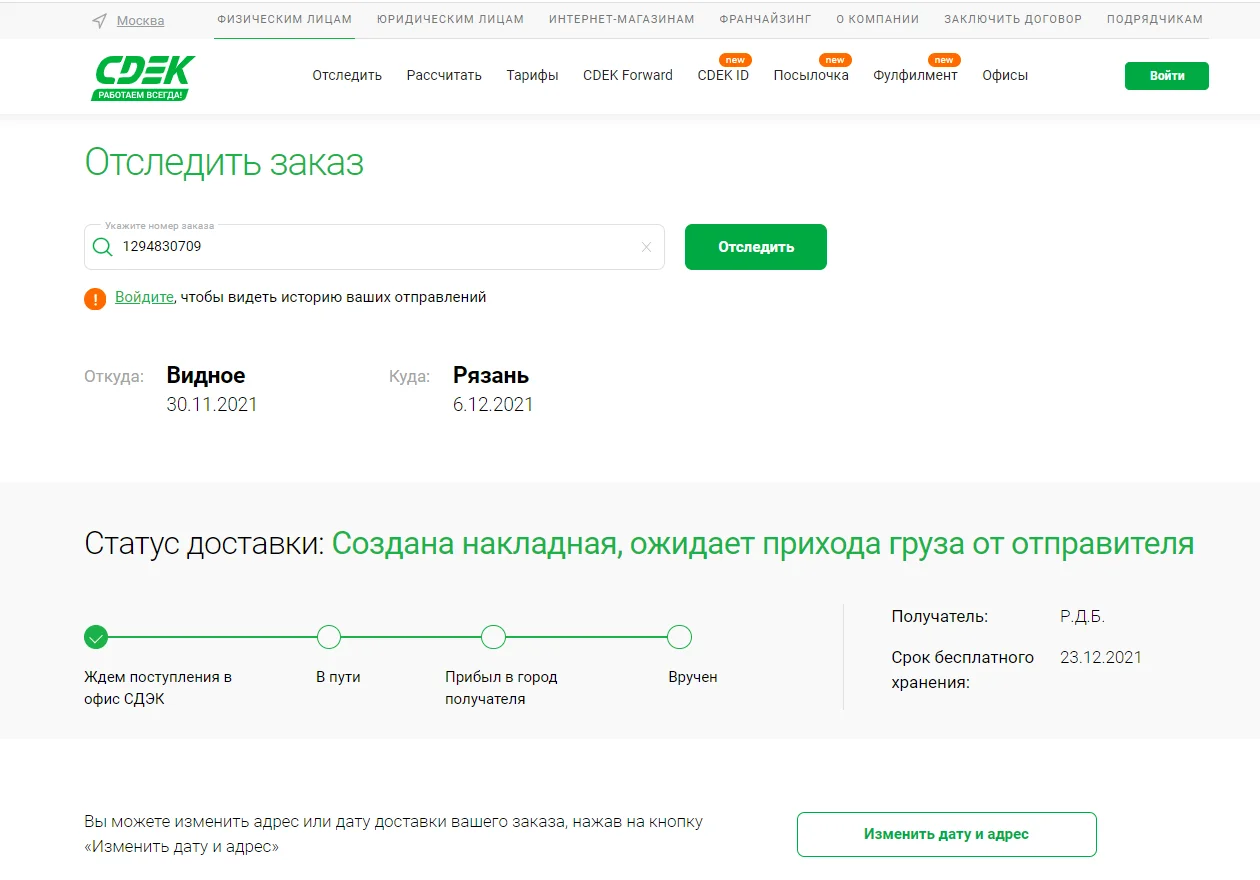Click the free storage date 23.12.2021
This screenshot has height=880, width=1260.
click(1101, 657)
